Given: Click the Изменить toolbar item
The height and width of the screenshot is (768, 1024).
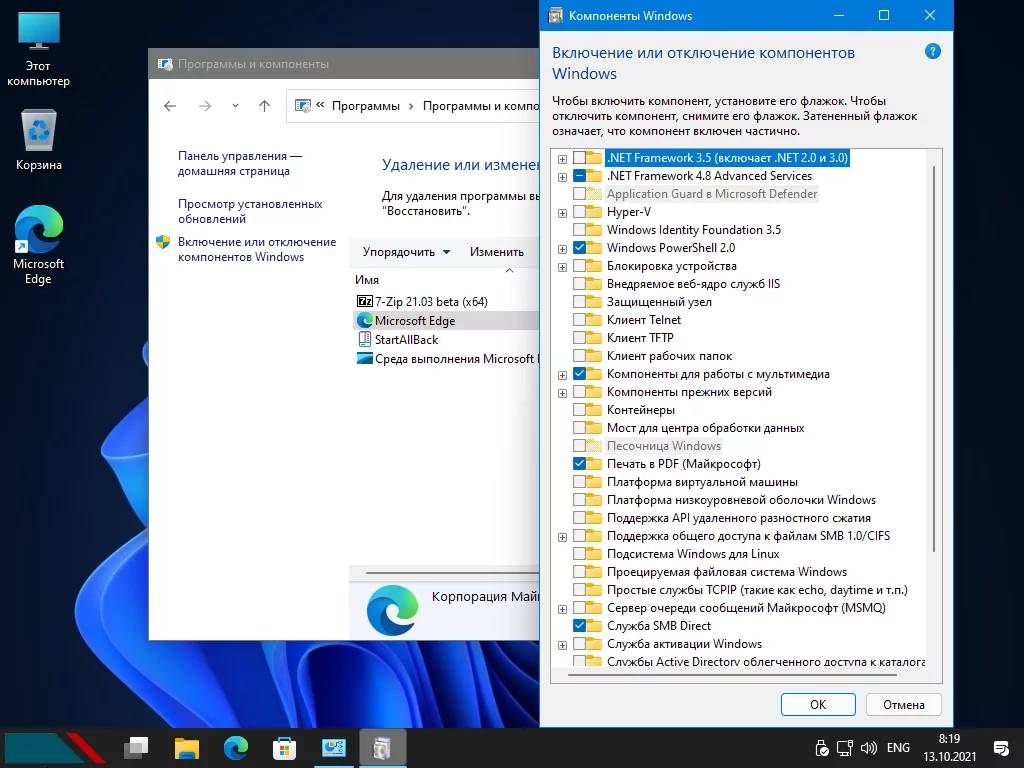Looking at the screenshot, I should (497, 252).
